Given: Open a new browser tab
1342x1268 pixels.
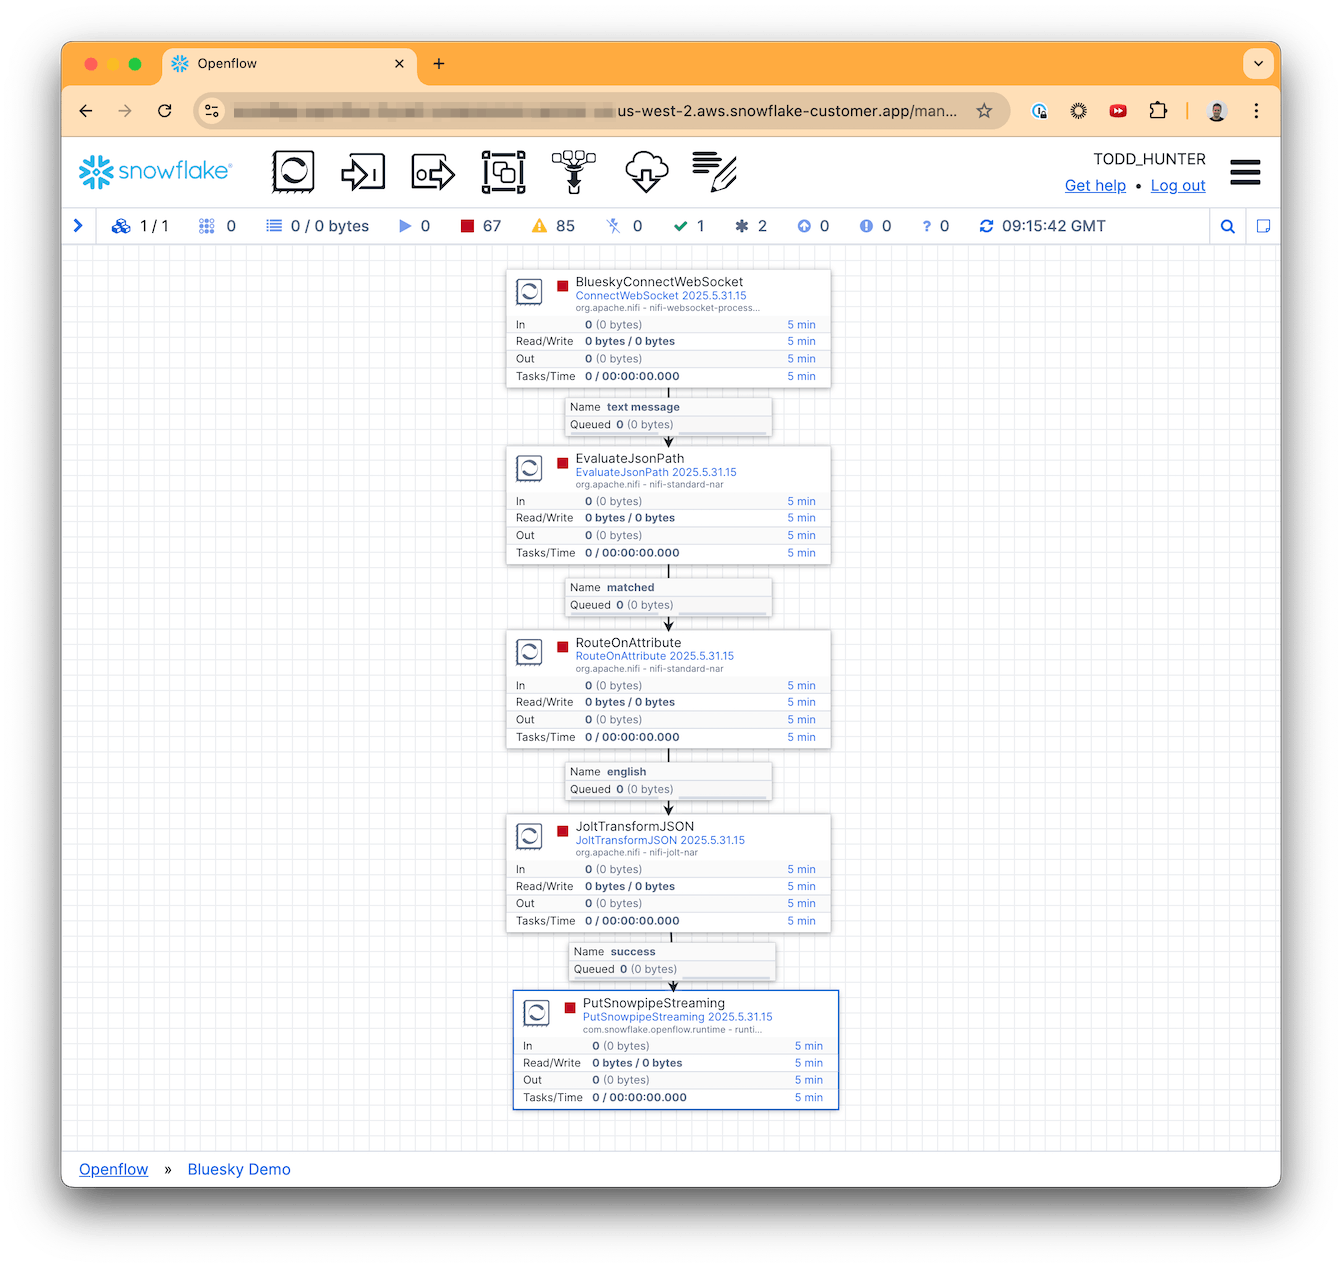Looking at the screenshot, I should (438, 64).
